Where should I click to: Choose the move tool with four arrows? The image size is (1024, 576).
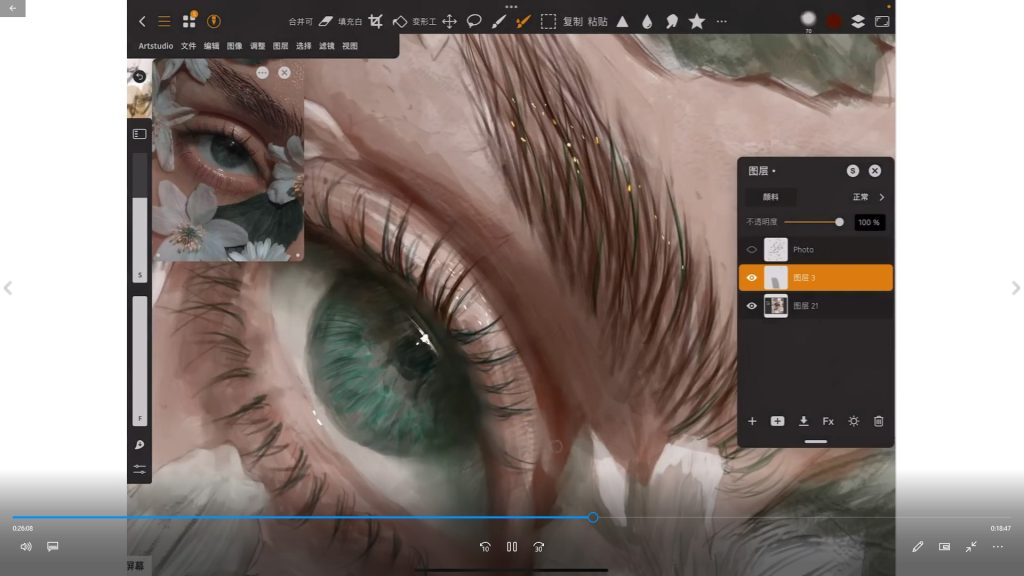click(x=450, y=21)
